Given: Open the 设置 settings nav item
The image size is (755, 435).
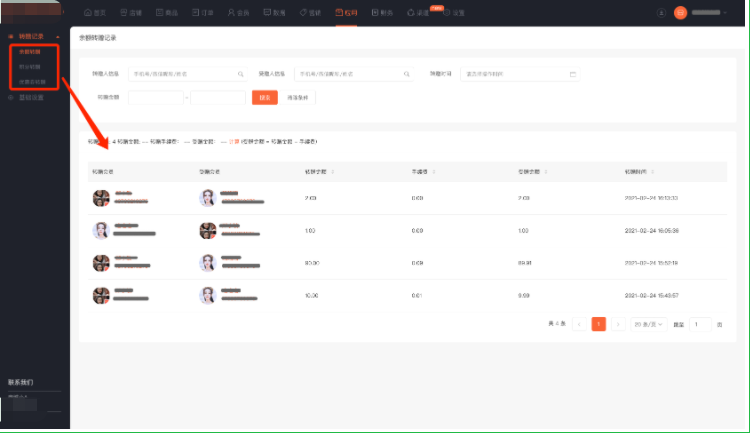Looking at the screenshot, I should tap(454, 13).
